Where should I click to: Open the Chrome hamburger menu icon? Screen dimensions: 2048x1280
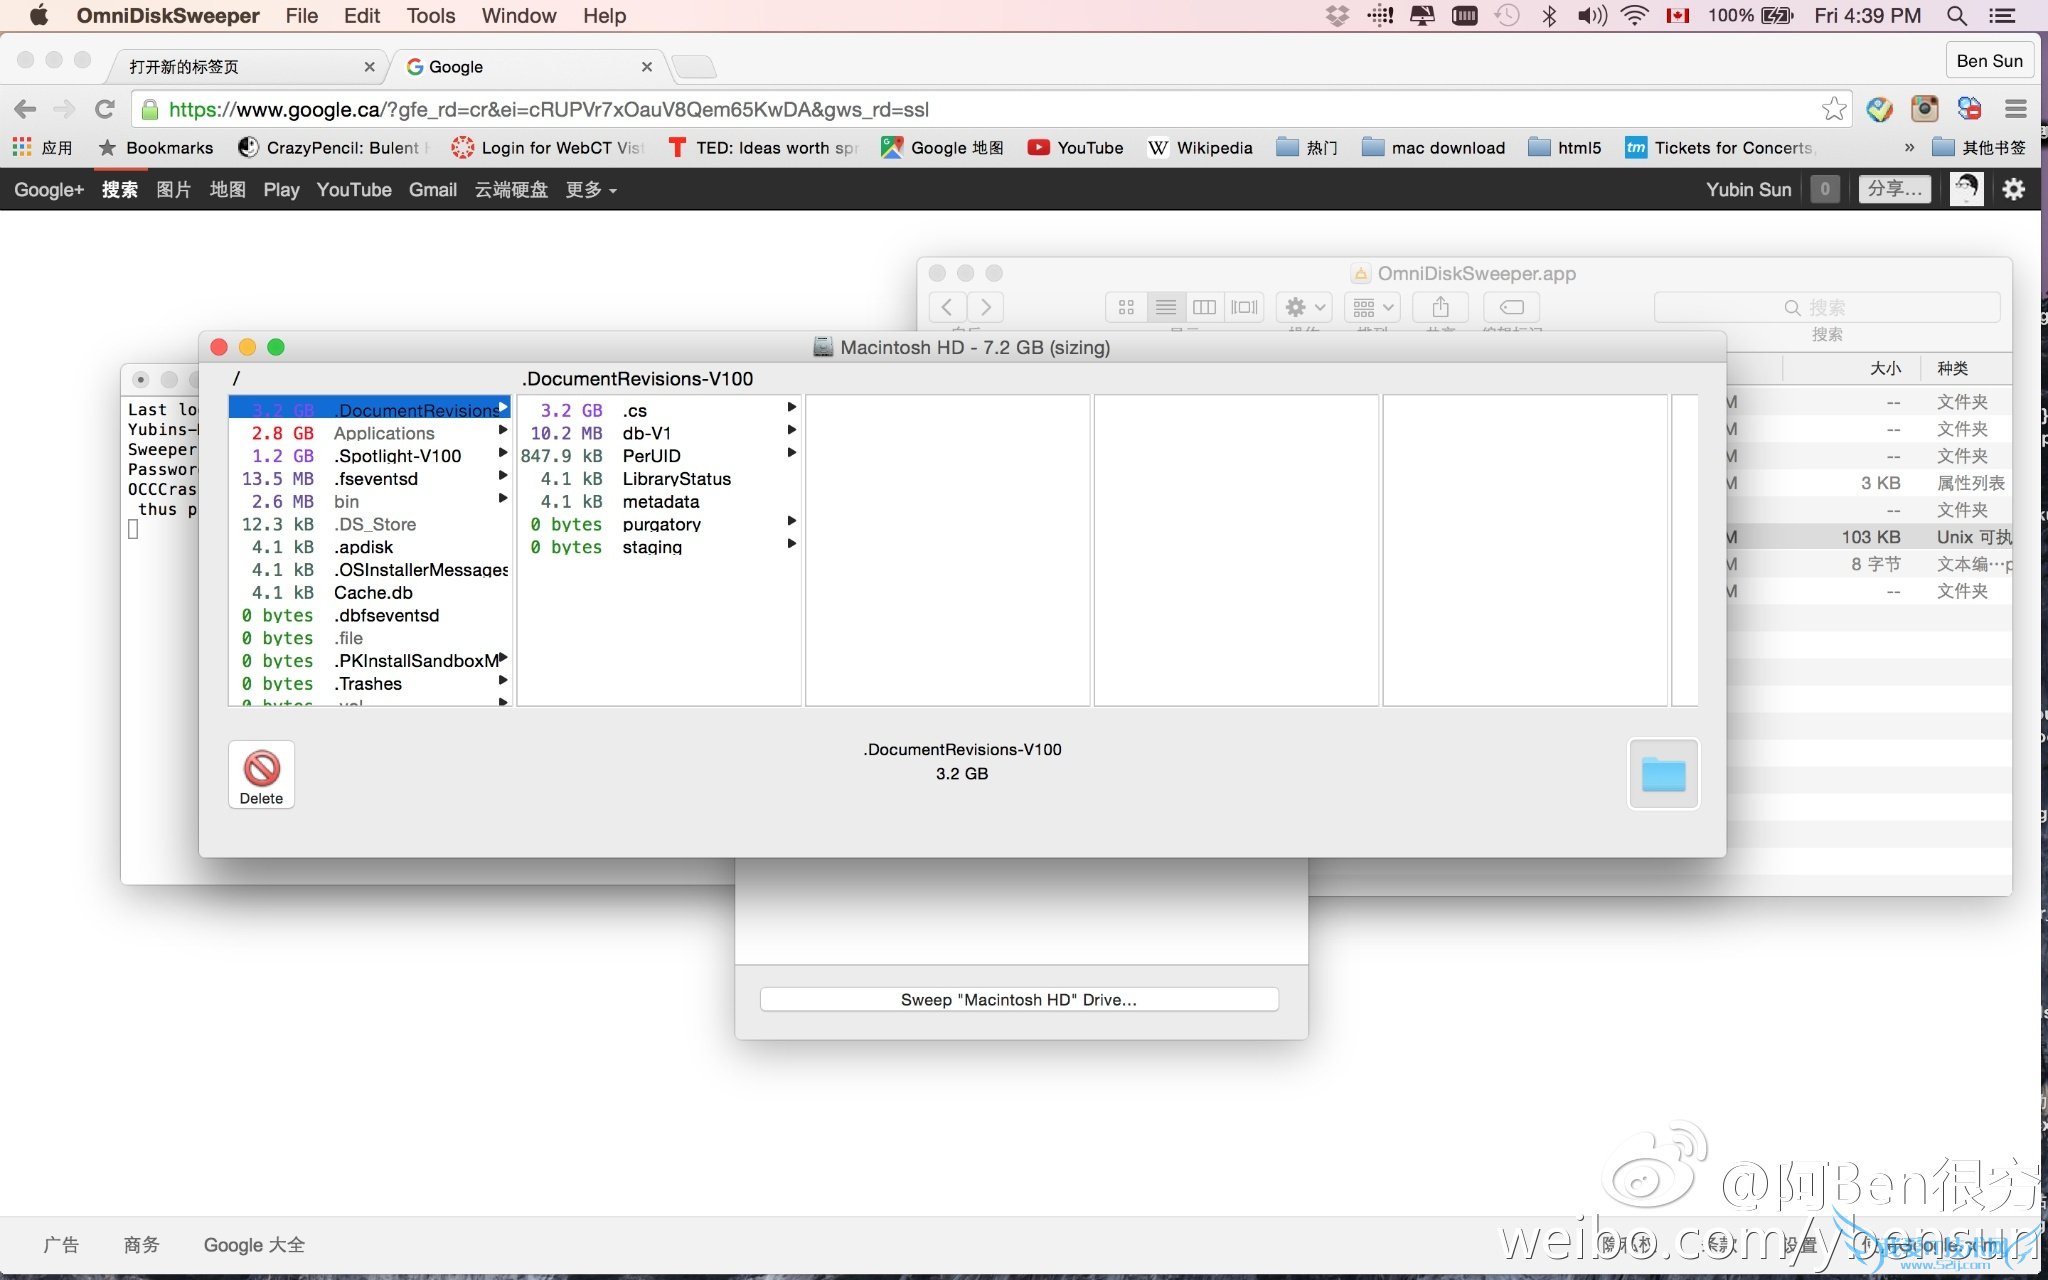(2016, 109)
